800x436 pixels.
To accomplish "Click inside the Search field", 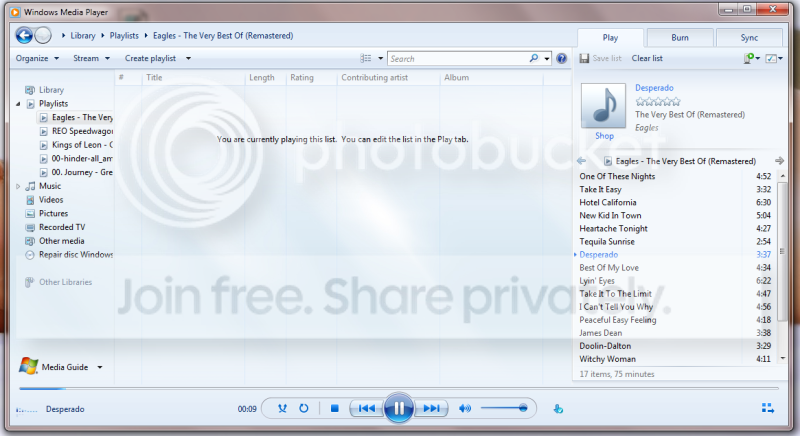I will click(458, 59).
